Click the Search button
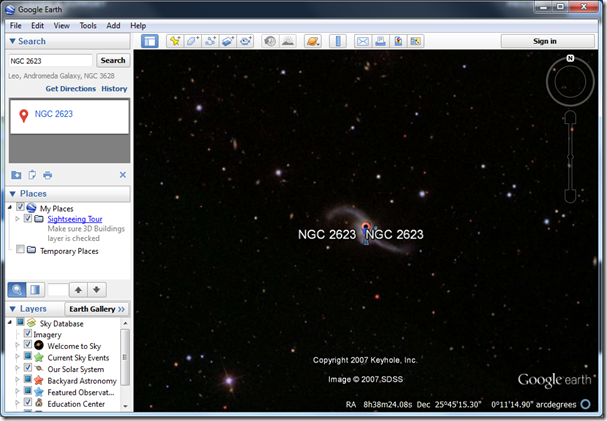Image resolution: width=607 pixels, height=421 pixels. pyautogui.click(x=113, y=60)
